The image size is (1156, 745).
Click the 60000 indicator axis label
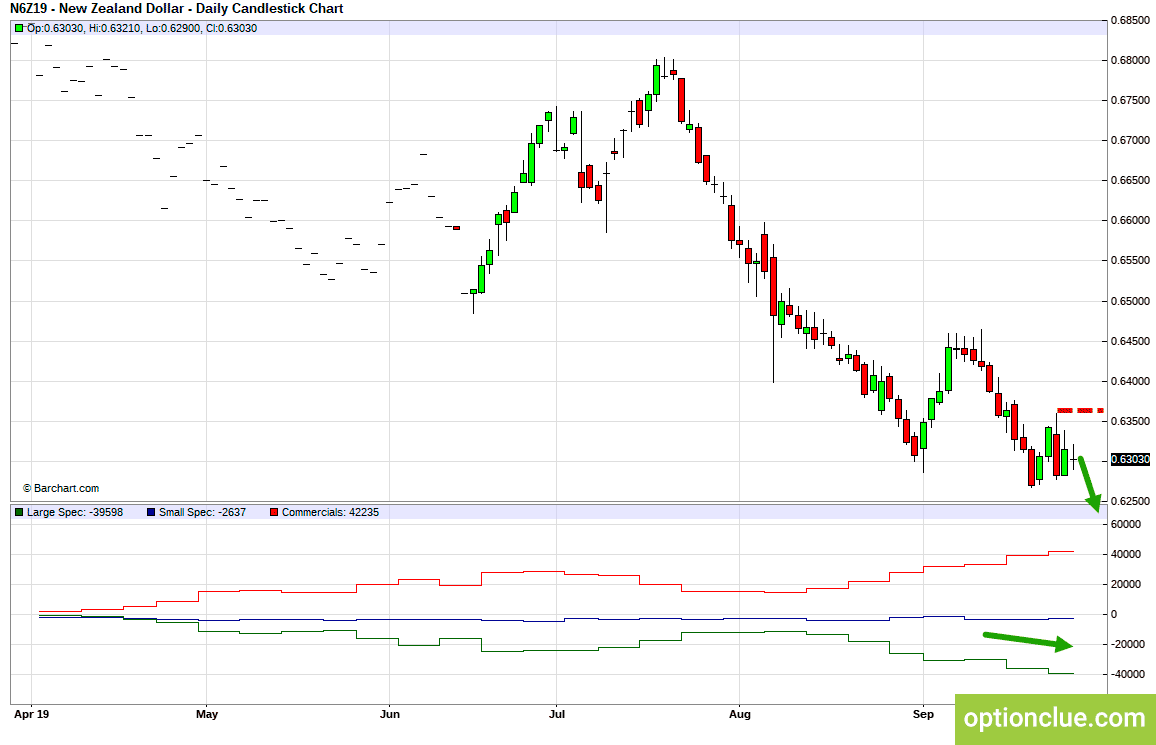click(x=1125, y=525)
